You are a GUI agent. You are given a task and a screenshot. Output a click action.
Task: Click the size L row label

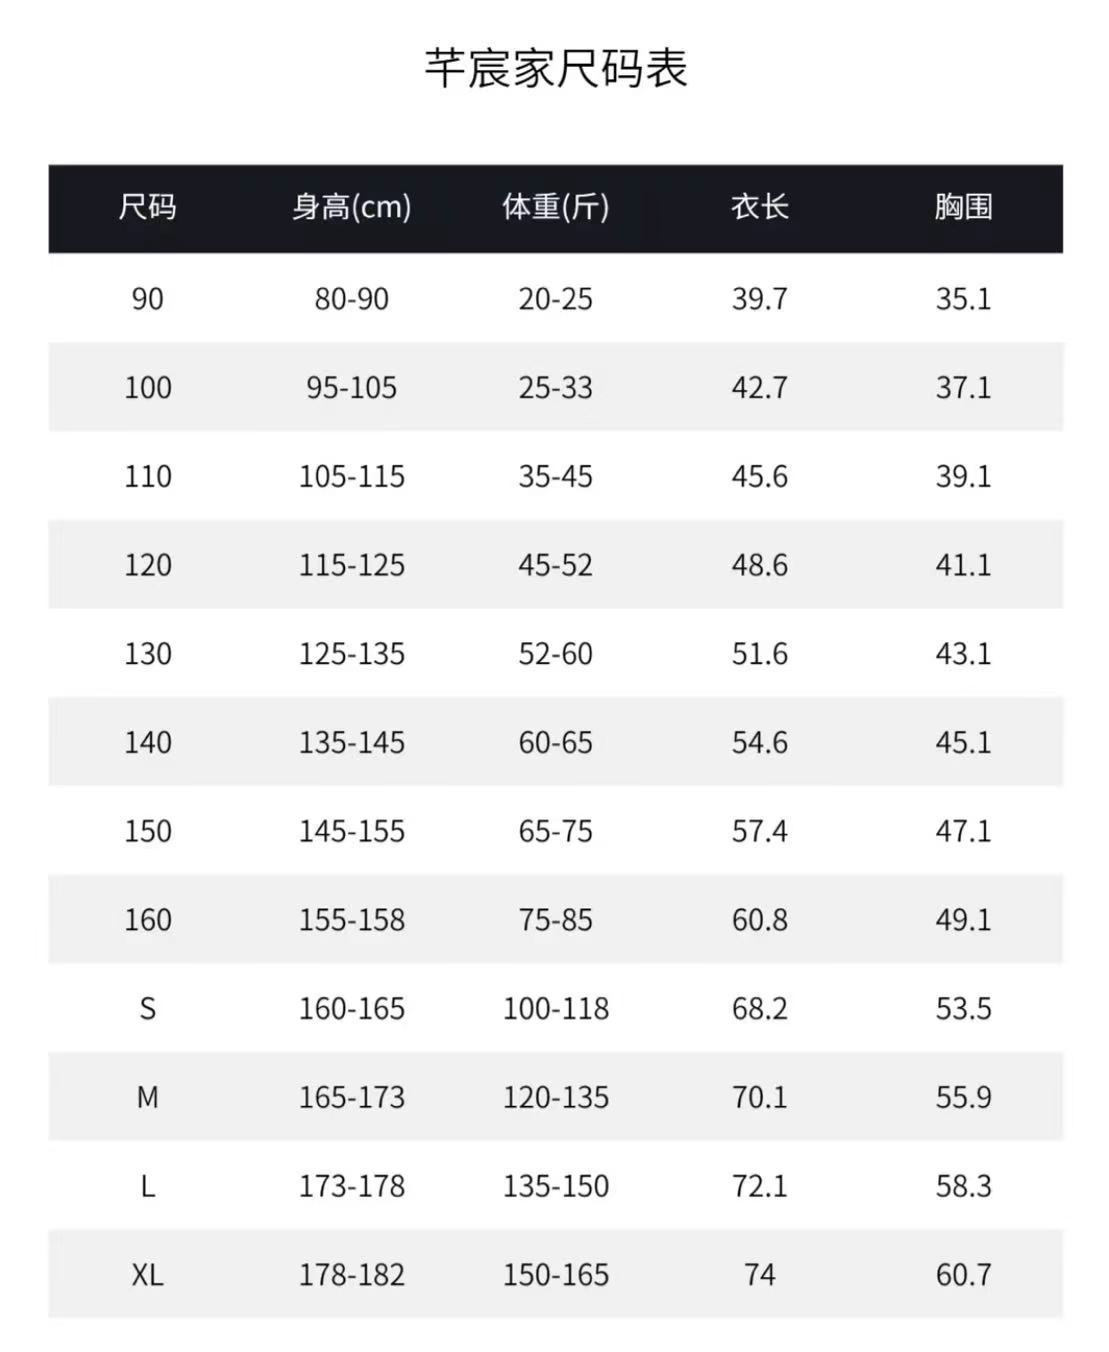coord(147,1186)
